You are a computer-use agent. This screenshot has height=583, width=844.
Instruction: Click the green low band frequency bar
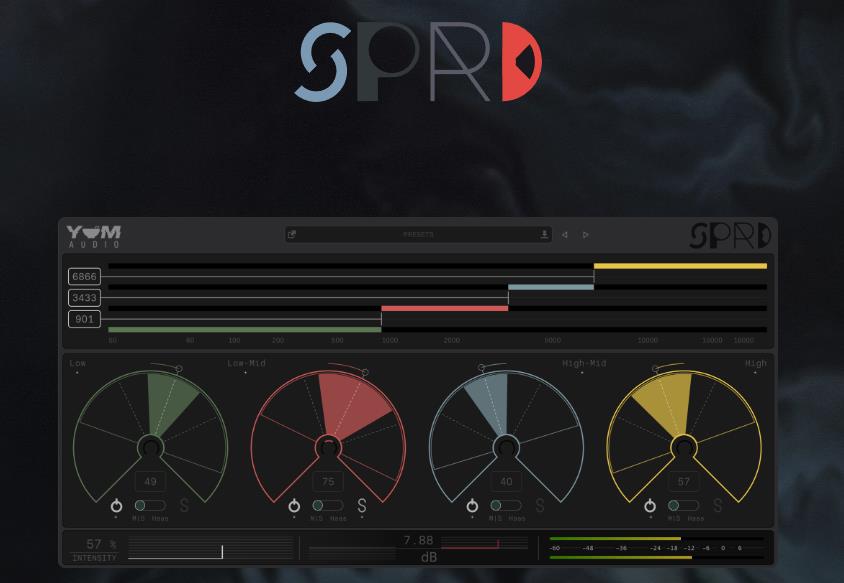coord(245,329)
